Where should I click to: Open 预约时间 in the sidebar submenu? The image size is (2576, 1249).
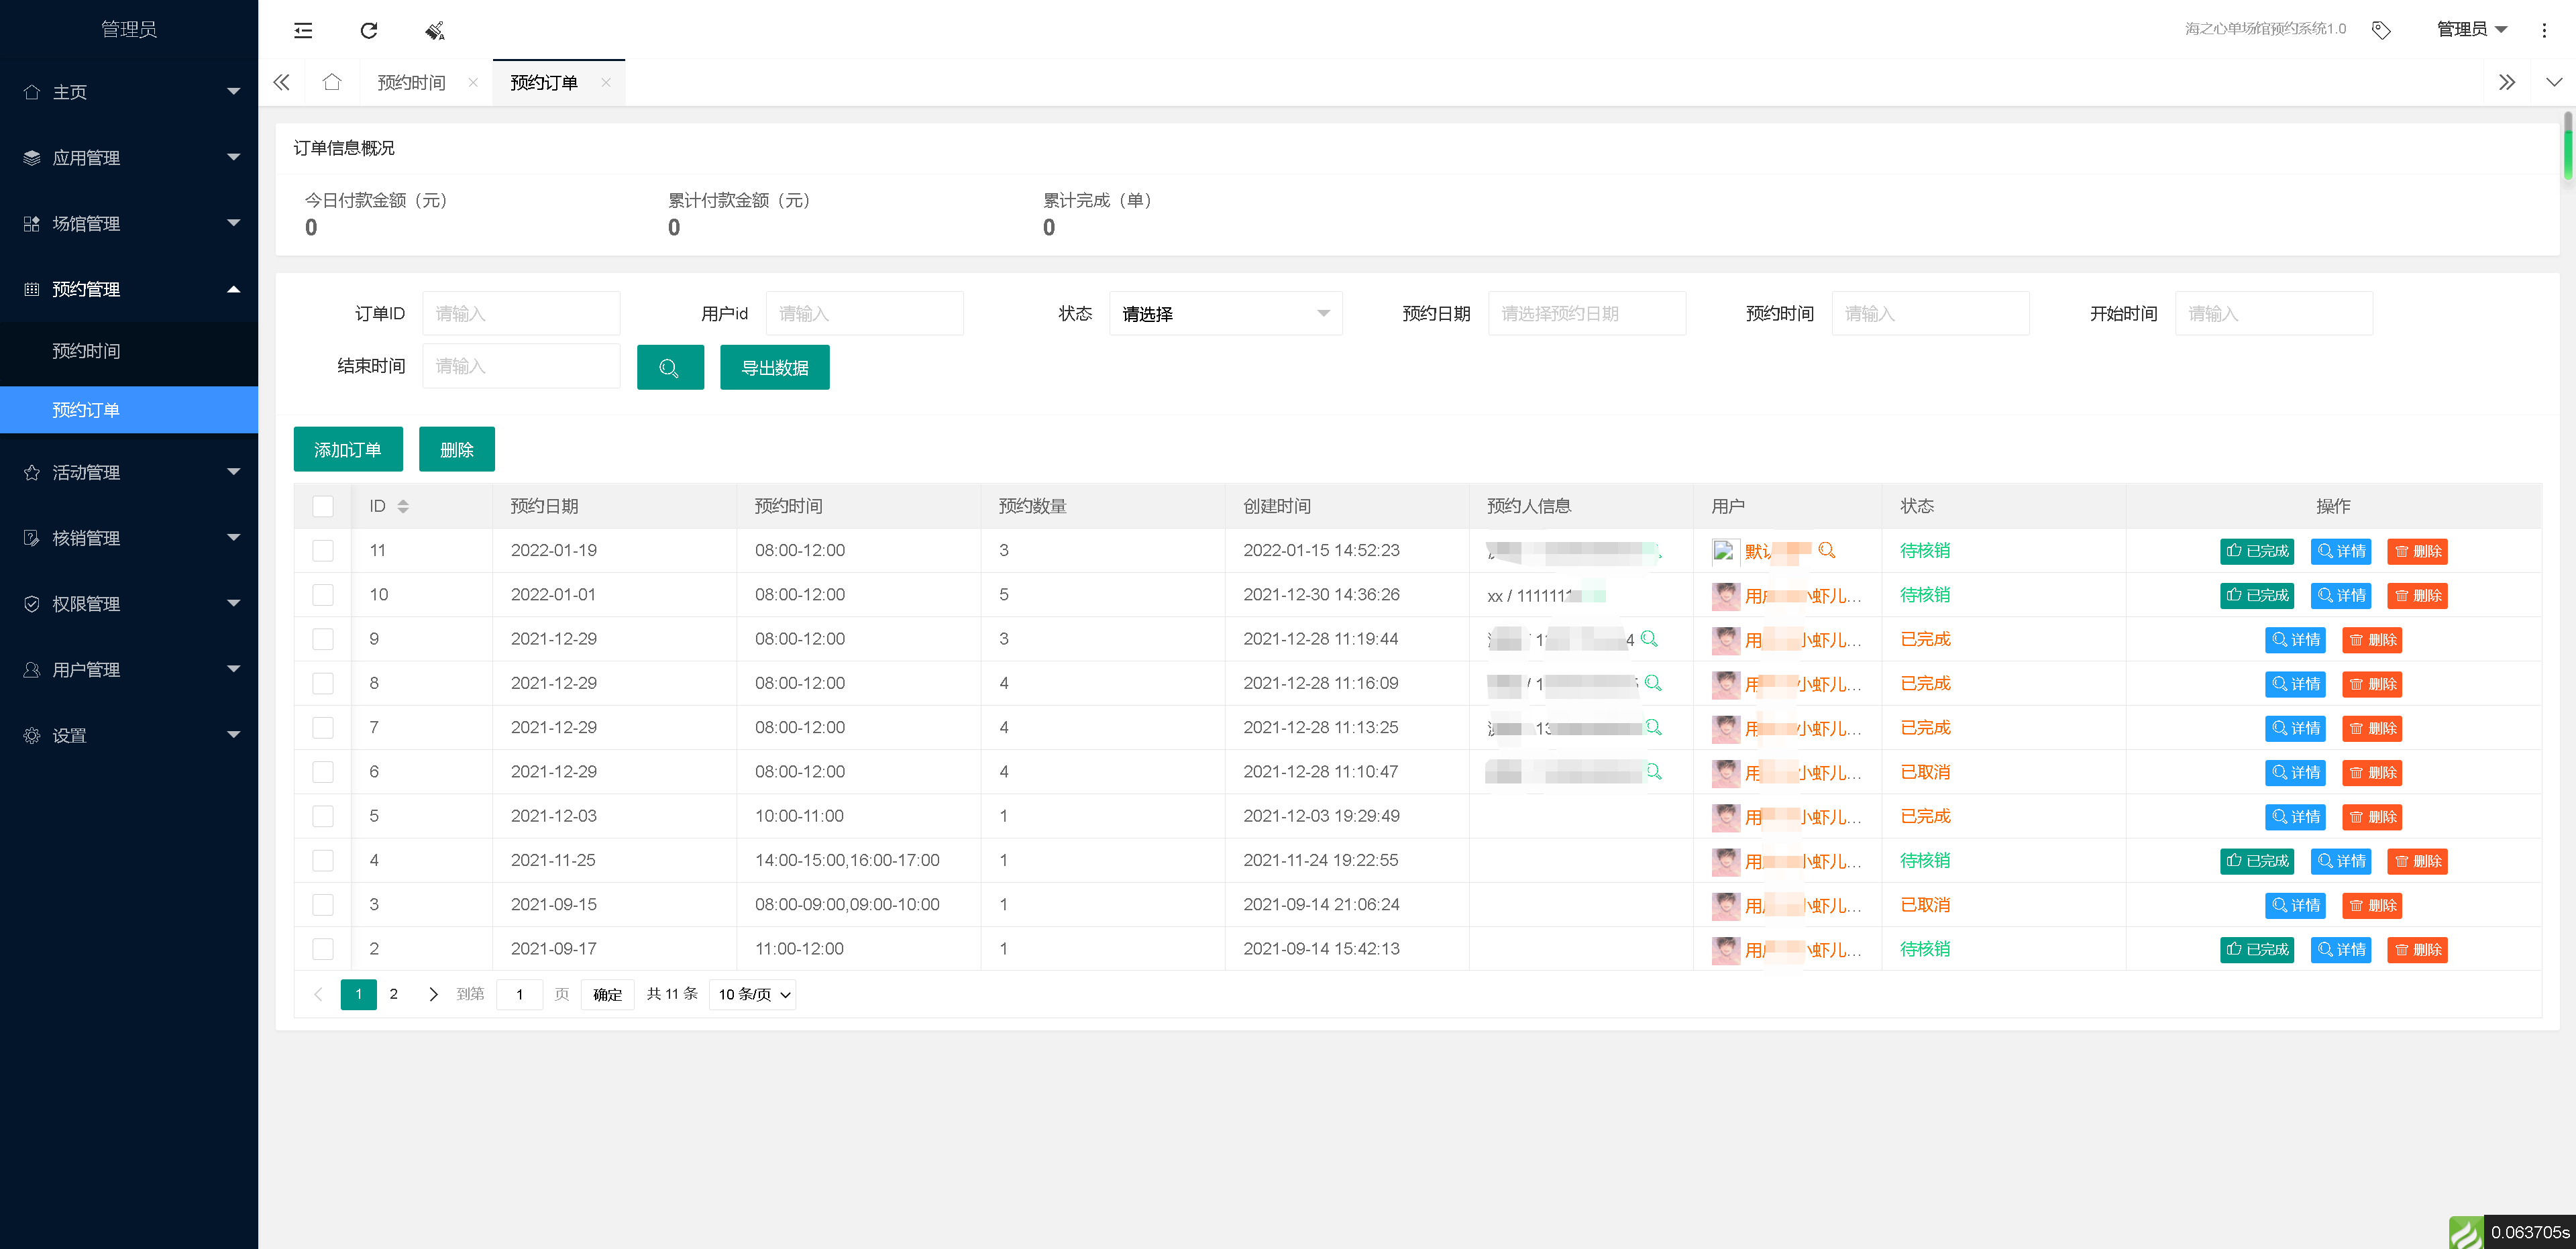pos(87,351)
